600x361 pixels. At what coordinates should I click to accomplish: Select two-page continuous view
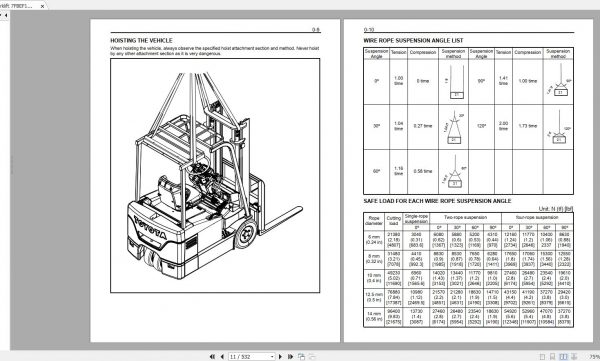(x=574, y=356)
